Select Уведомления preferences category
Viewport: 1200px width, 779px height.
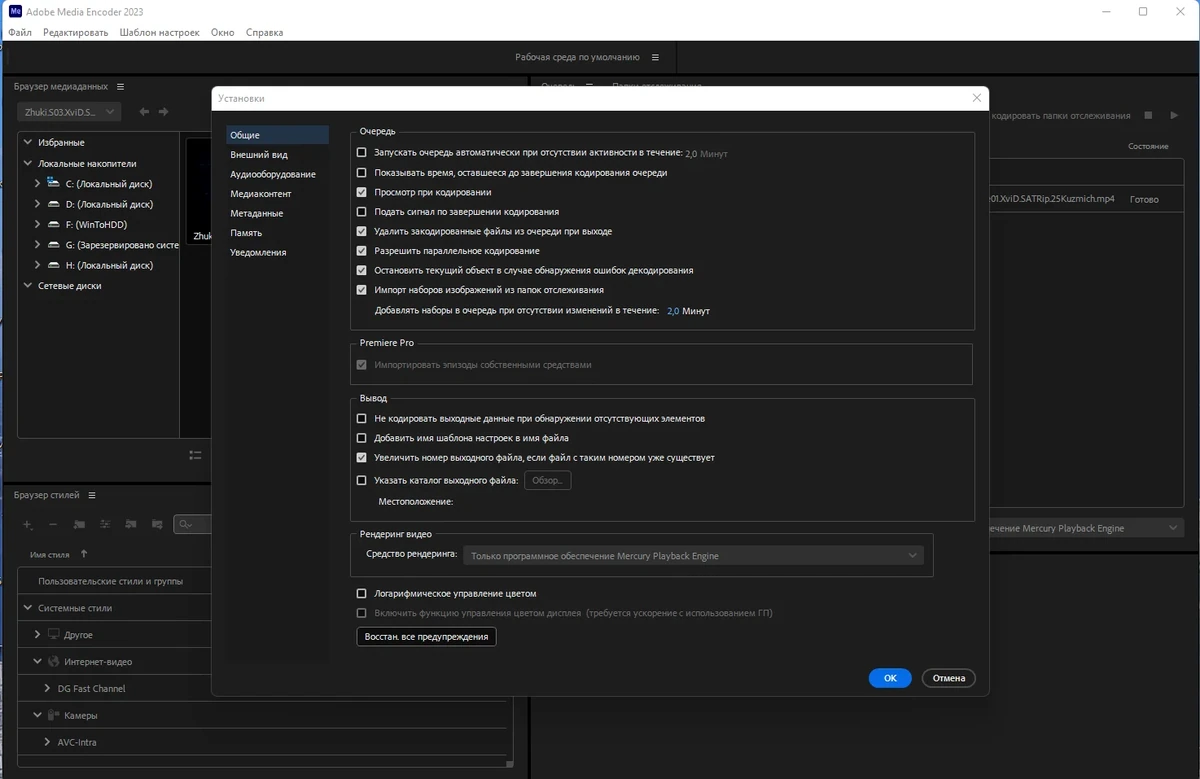click(x=277, y=252)
